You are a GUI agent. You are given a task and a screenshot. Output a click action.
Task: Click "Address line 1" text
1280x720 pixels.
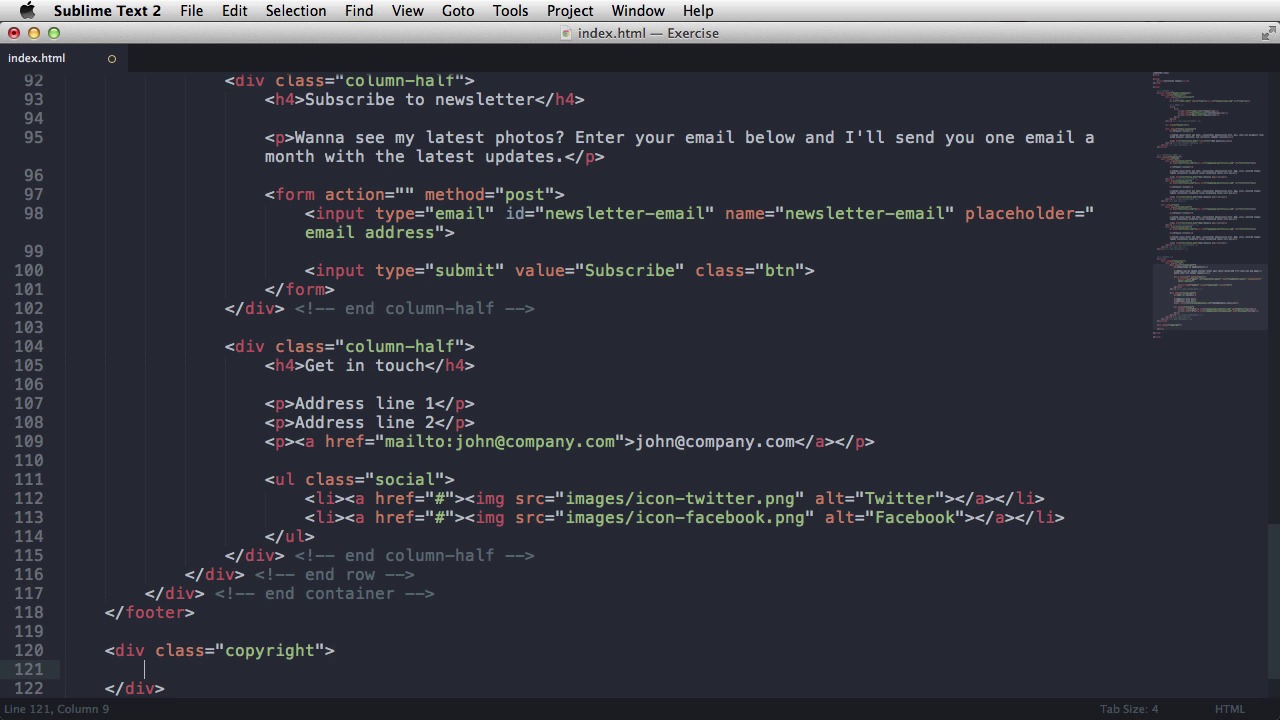pos(365,403)
